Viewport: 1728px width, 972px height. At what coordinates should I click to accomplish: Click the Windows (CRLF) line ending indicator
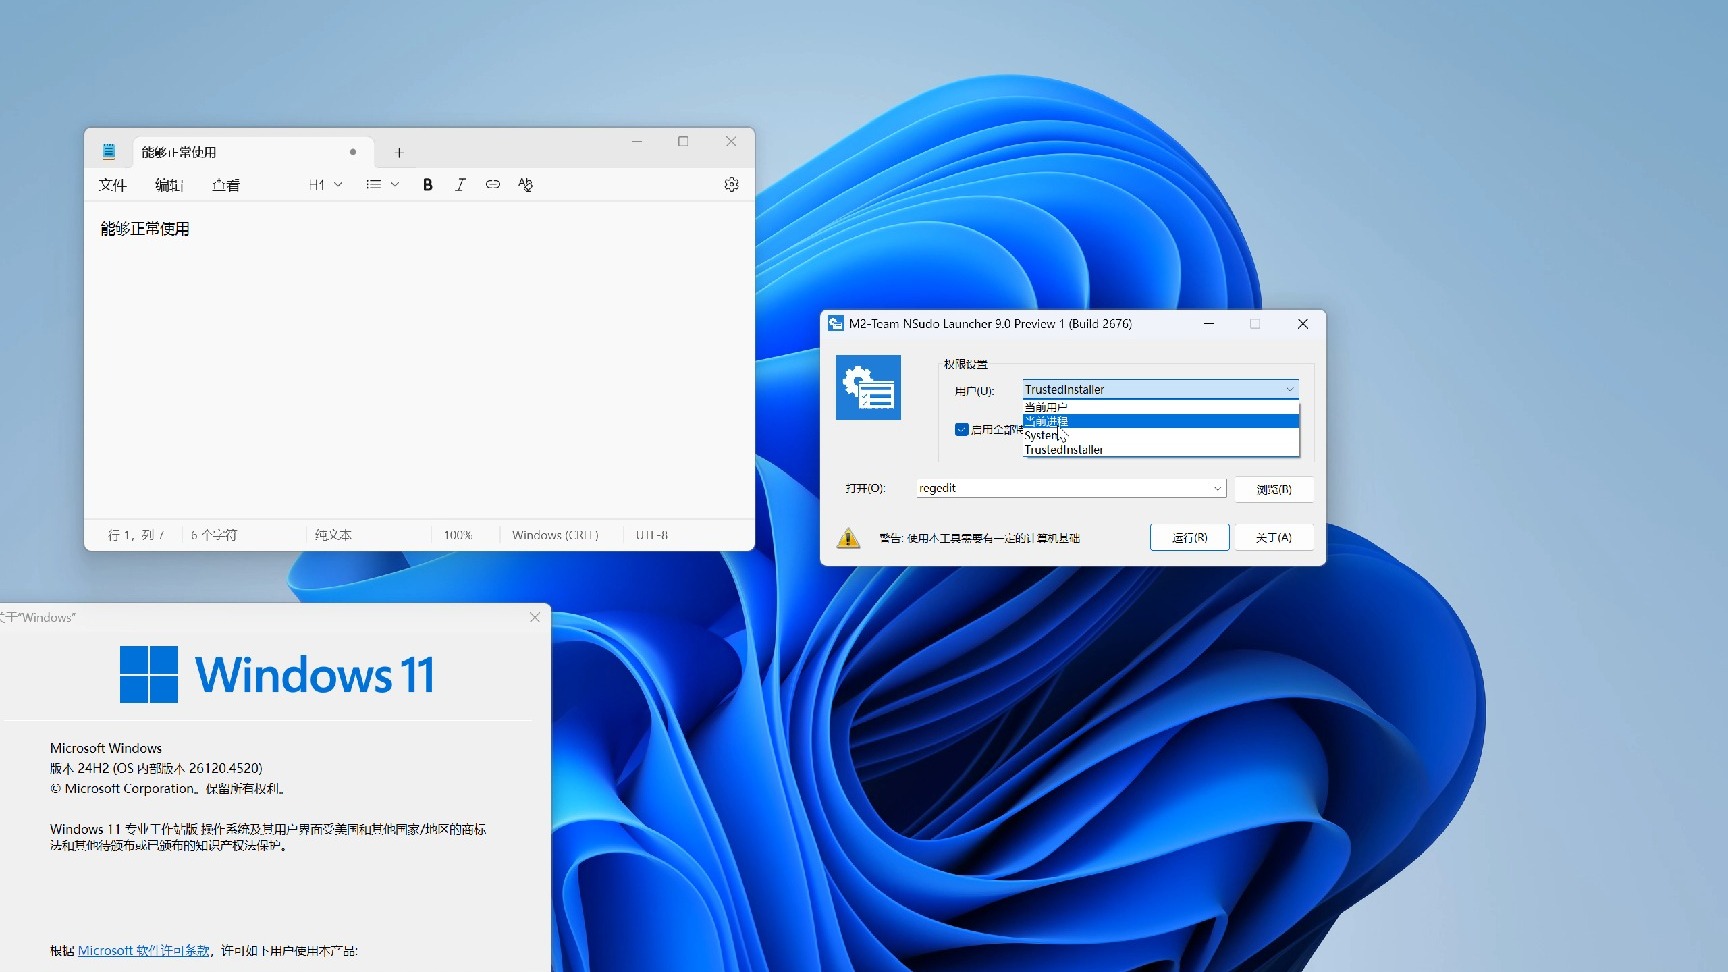tap(555, 536)
